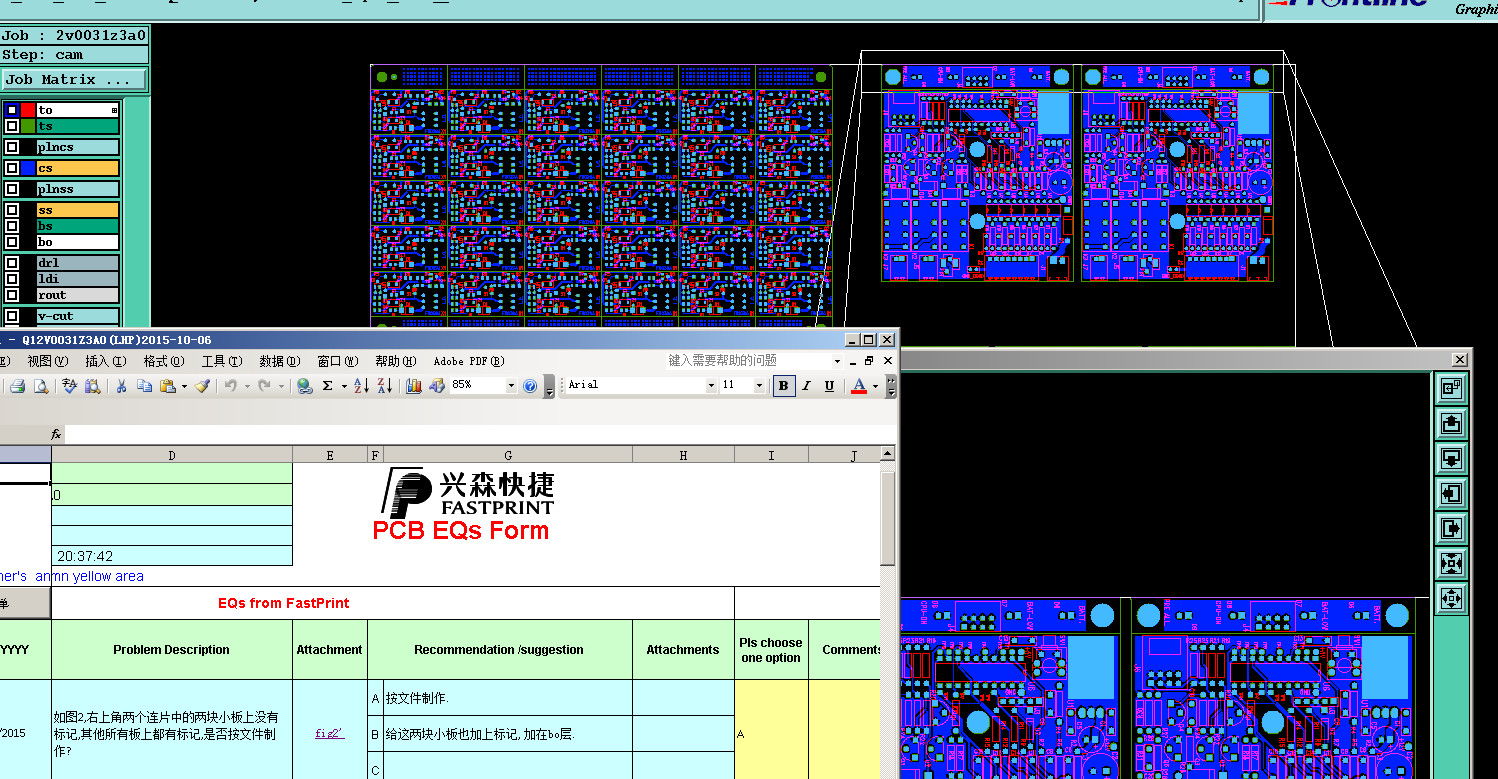1498x779 pixels.
Task: Click the AutoSum sigma icon
Action: click(327, 386)
